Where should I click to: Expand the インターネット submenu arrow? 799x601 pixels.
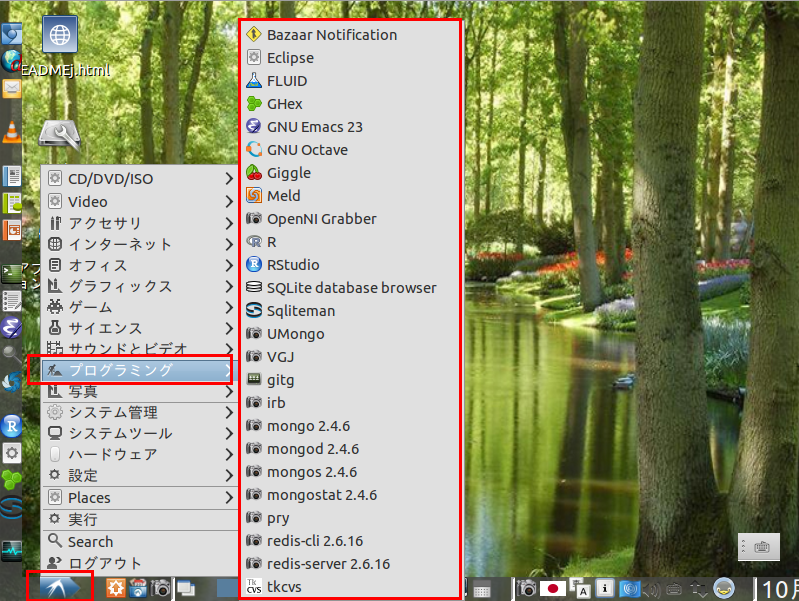229,244
